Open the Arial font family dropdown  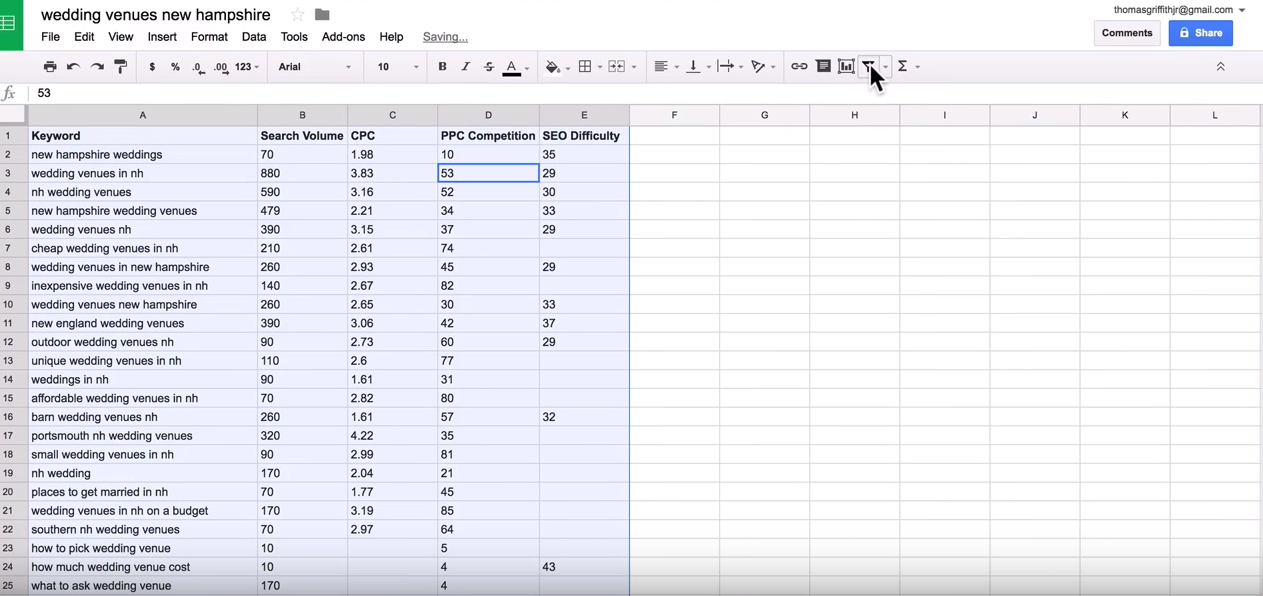[x=315, y=67]
